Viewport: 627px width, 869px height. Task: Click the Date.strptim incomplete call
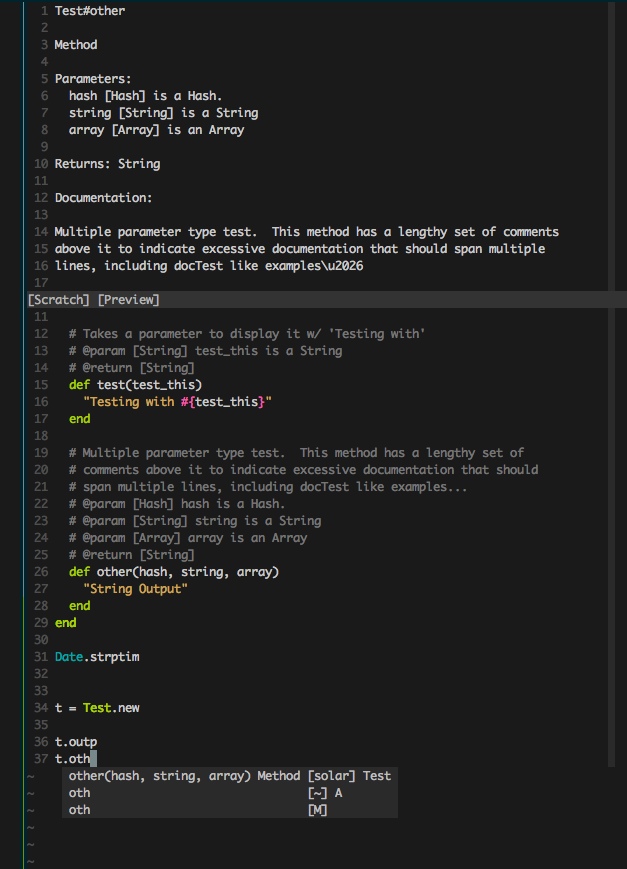tap(100, 656)
